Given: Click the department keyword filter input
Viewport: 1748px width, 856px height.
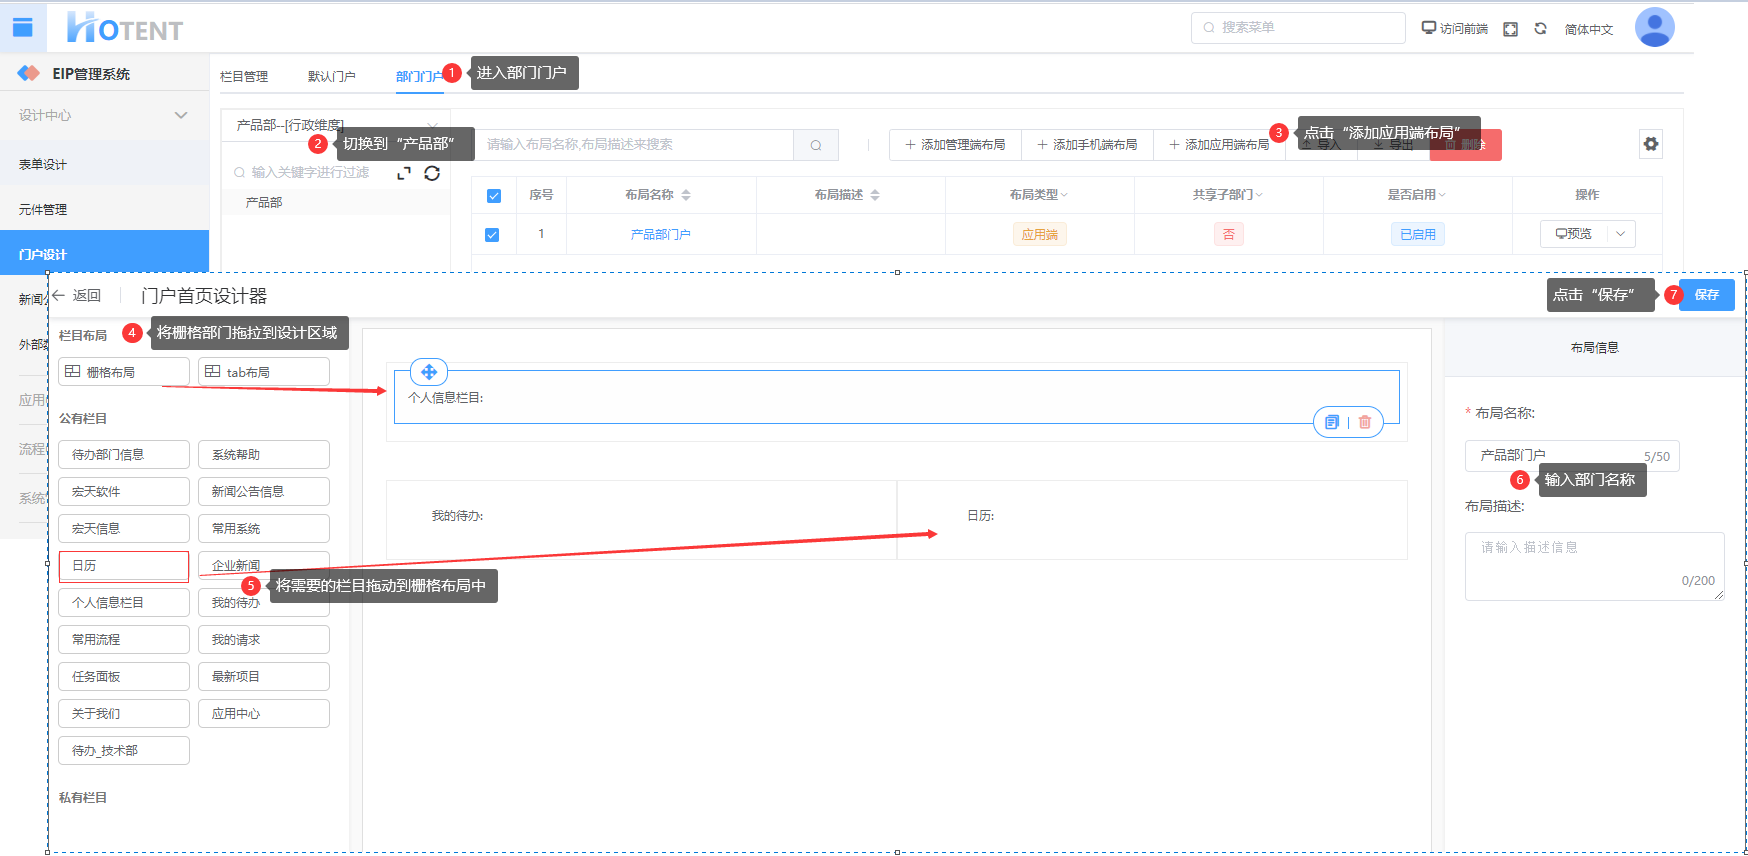Looking at the screenshot, I should pyautogui.click(x=310, y=173).
